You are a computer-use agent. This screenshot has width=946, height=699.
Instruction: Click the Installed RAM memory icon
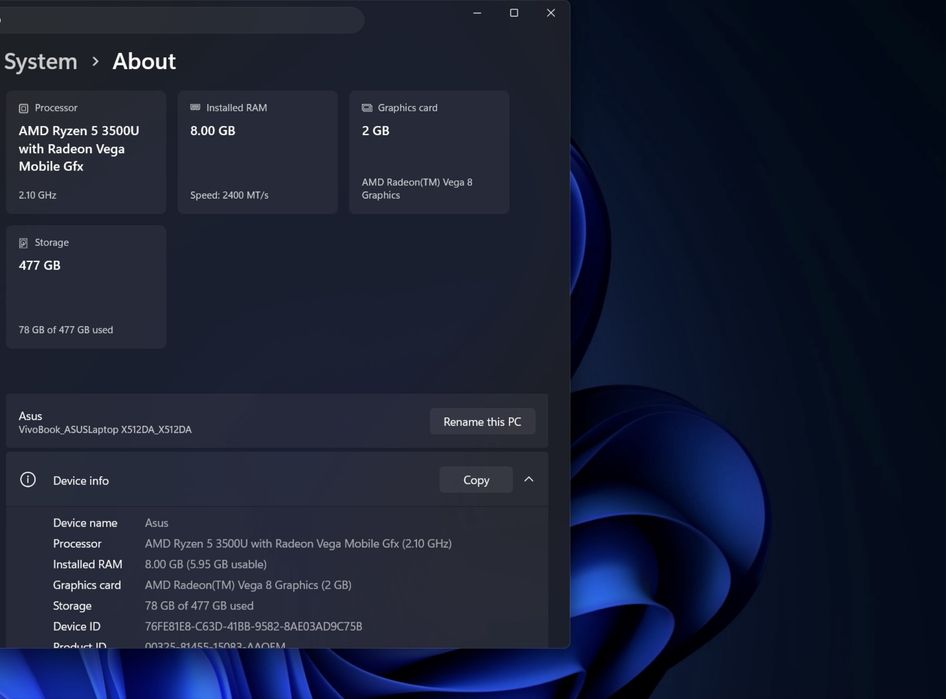195,107
